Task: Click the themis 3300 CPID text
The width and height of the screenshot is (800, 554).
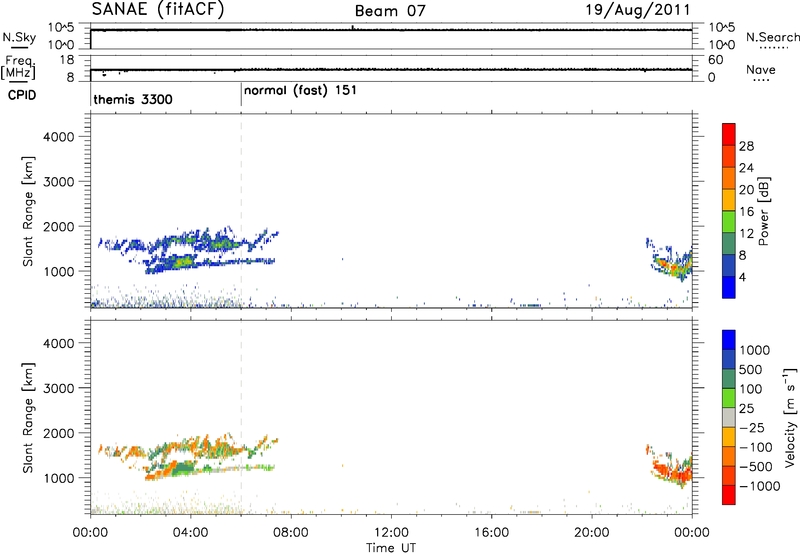Action: pos(133,99)
